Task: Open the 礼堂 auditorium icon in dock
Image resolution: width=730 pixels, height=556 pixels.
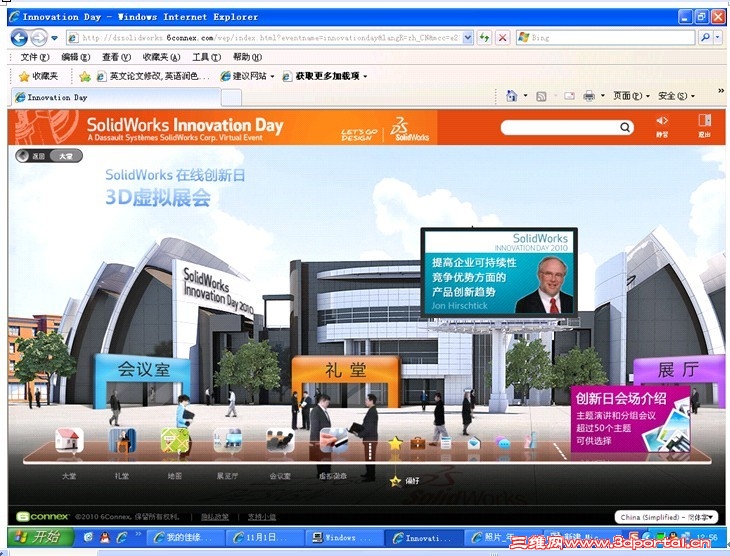Action: 122,440
